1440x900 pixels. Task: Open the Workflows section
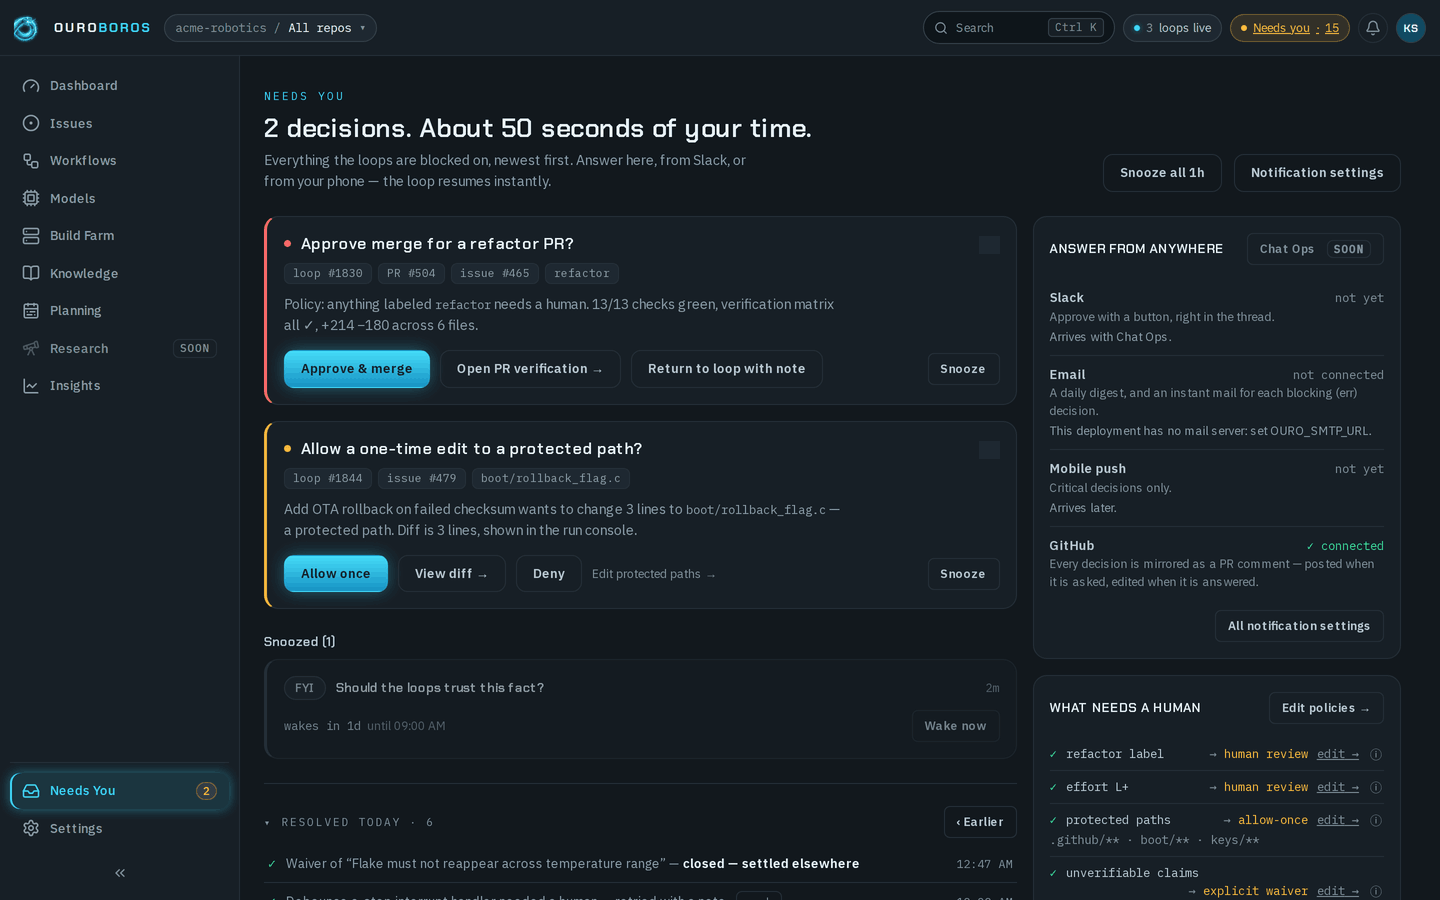pyautogui.click(x=120, y=161)
